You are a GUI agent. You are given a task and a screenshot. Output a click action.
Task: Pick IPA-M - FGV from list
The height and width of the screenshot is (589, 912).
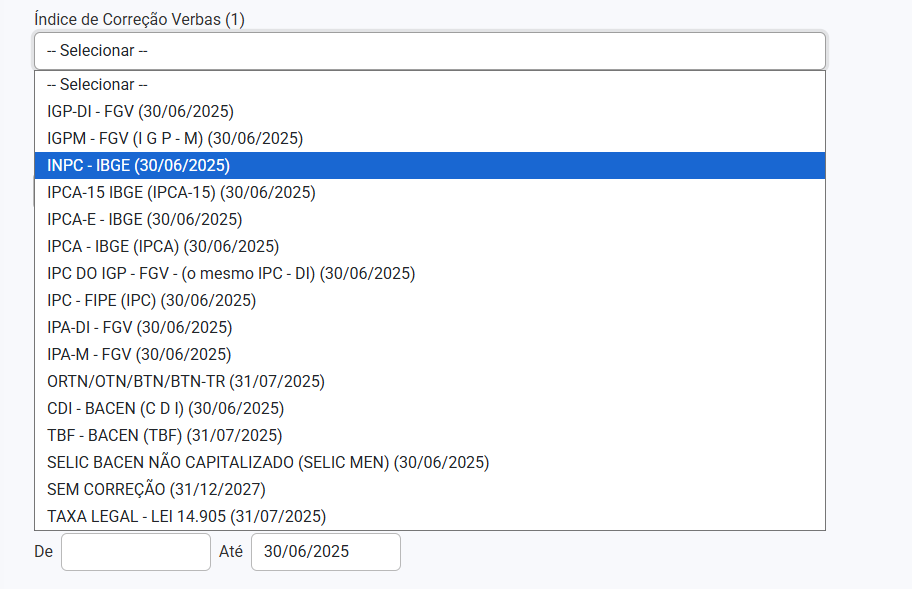139,354
